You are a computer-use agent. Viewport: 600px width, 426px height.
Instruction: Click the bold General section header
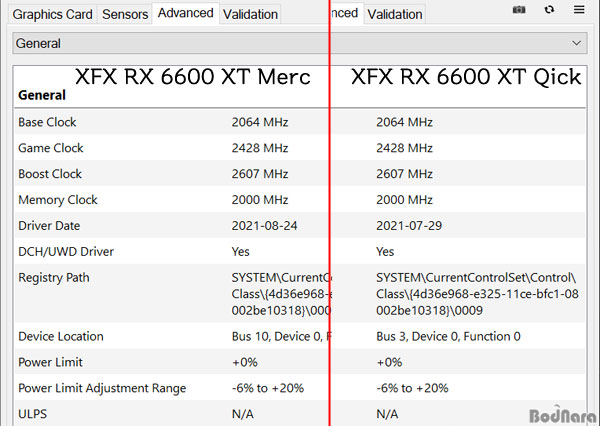point(42,95)
